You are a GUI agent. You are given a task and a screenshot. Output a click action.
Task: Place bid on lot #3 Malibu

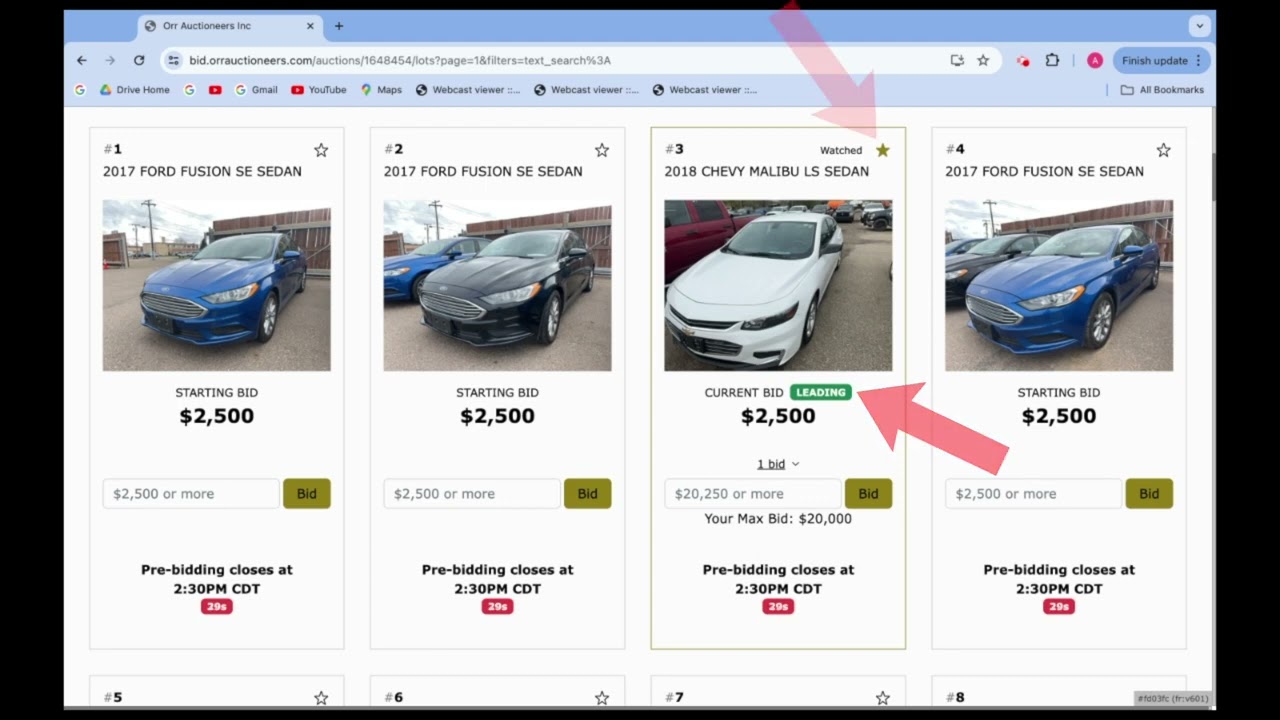[x=869, y=493]
